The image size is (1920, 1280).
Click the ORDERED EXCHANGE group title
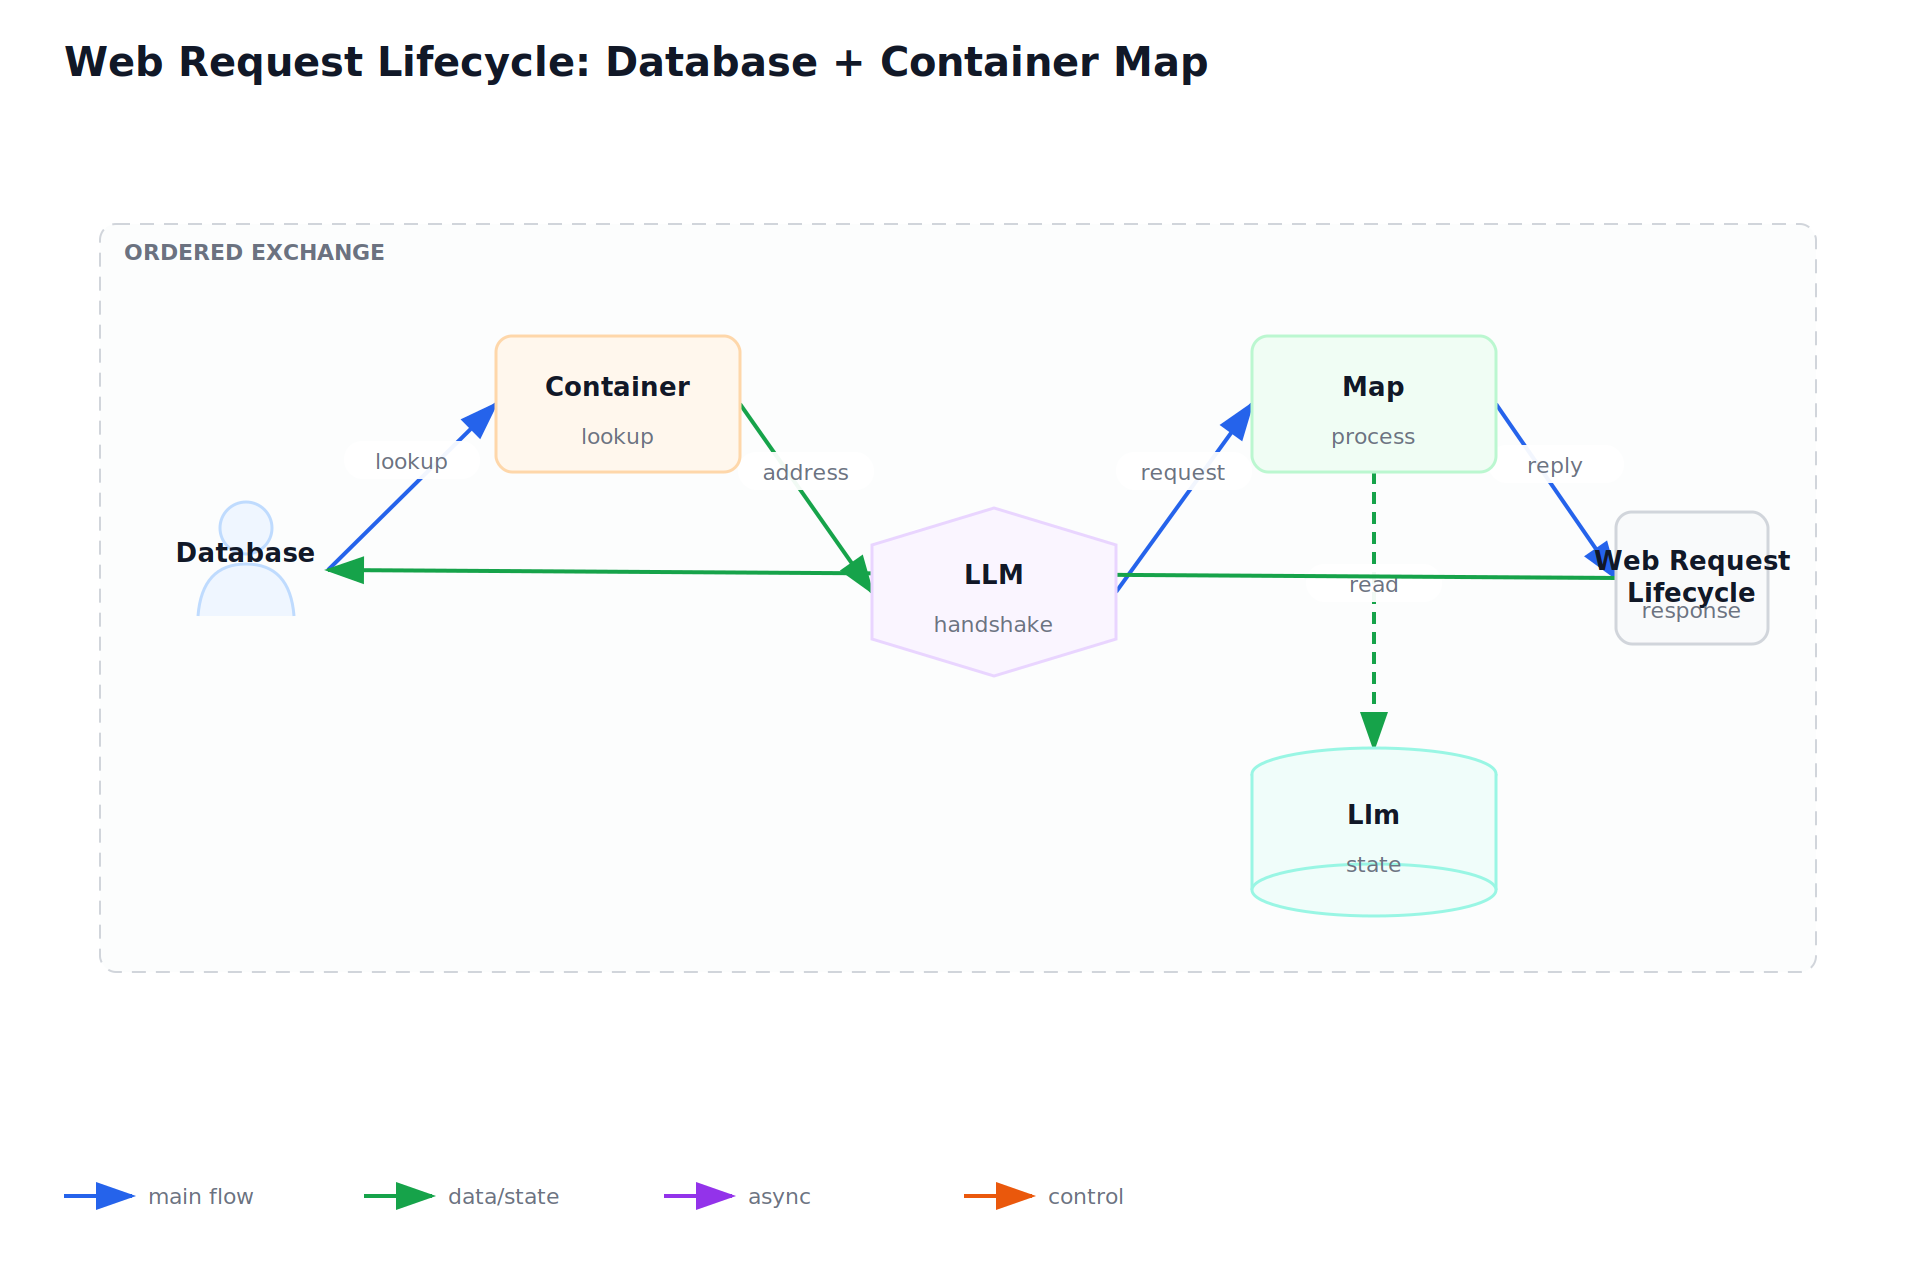[x=254, y=252]
